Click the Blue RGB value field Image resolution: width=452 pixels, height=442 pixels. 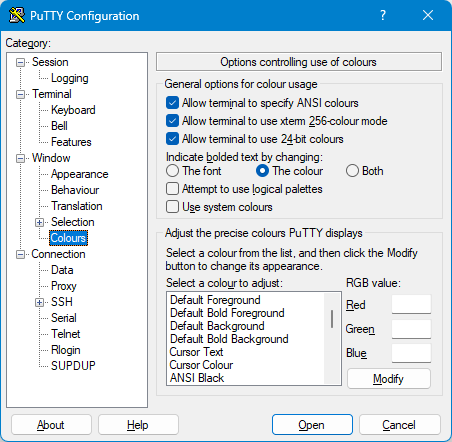pos(411,353)
